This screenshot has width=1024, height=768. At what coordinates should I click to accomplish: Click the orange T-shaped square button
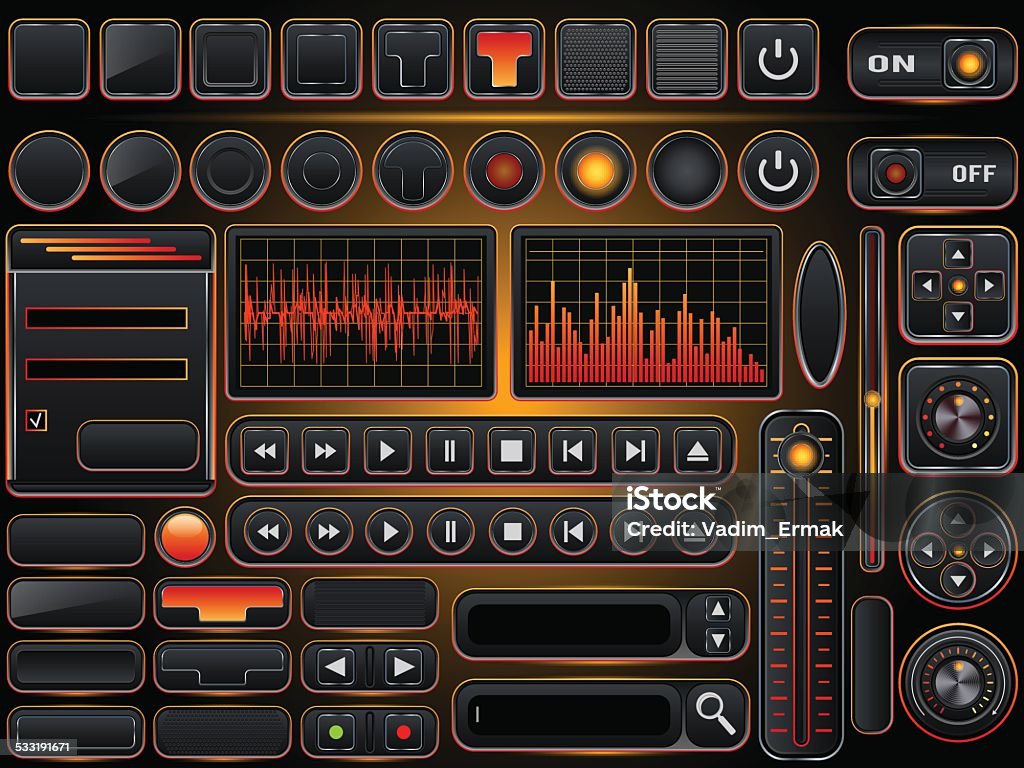point(504,59)
